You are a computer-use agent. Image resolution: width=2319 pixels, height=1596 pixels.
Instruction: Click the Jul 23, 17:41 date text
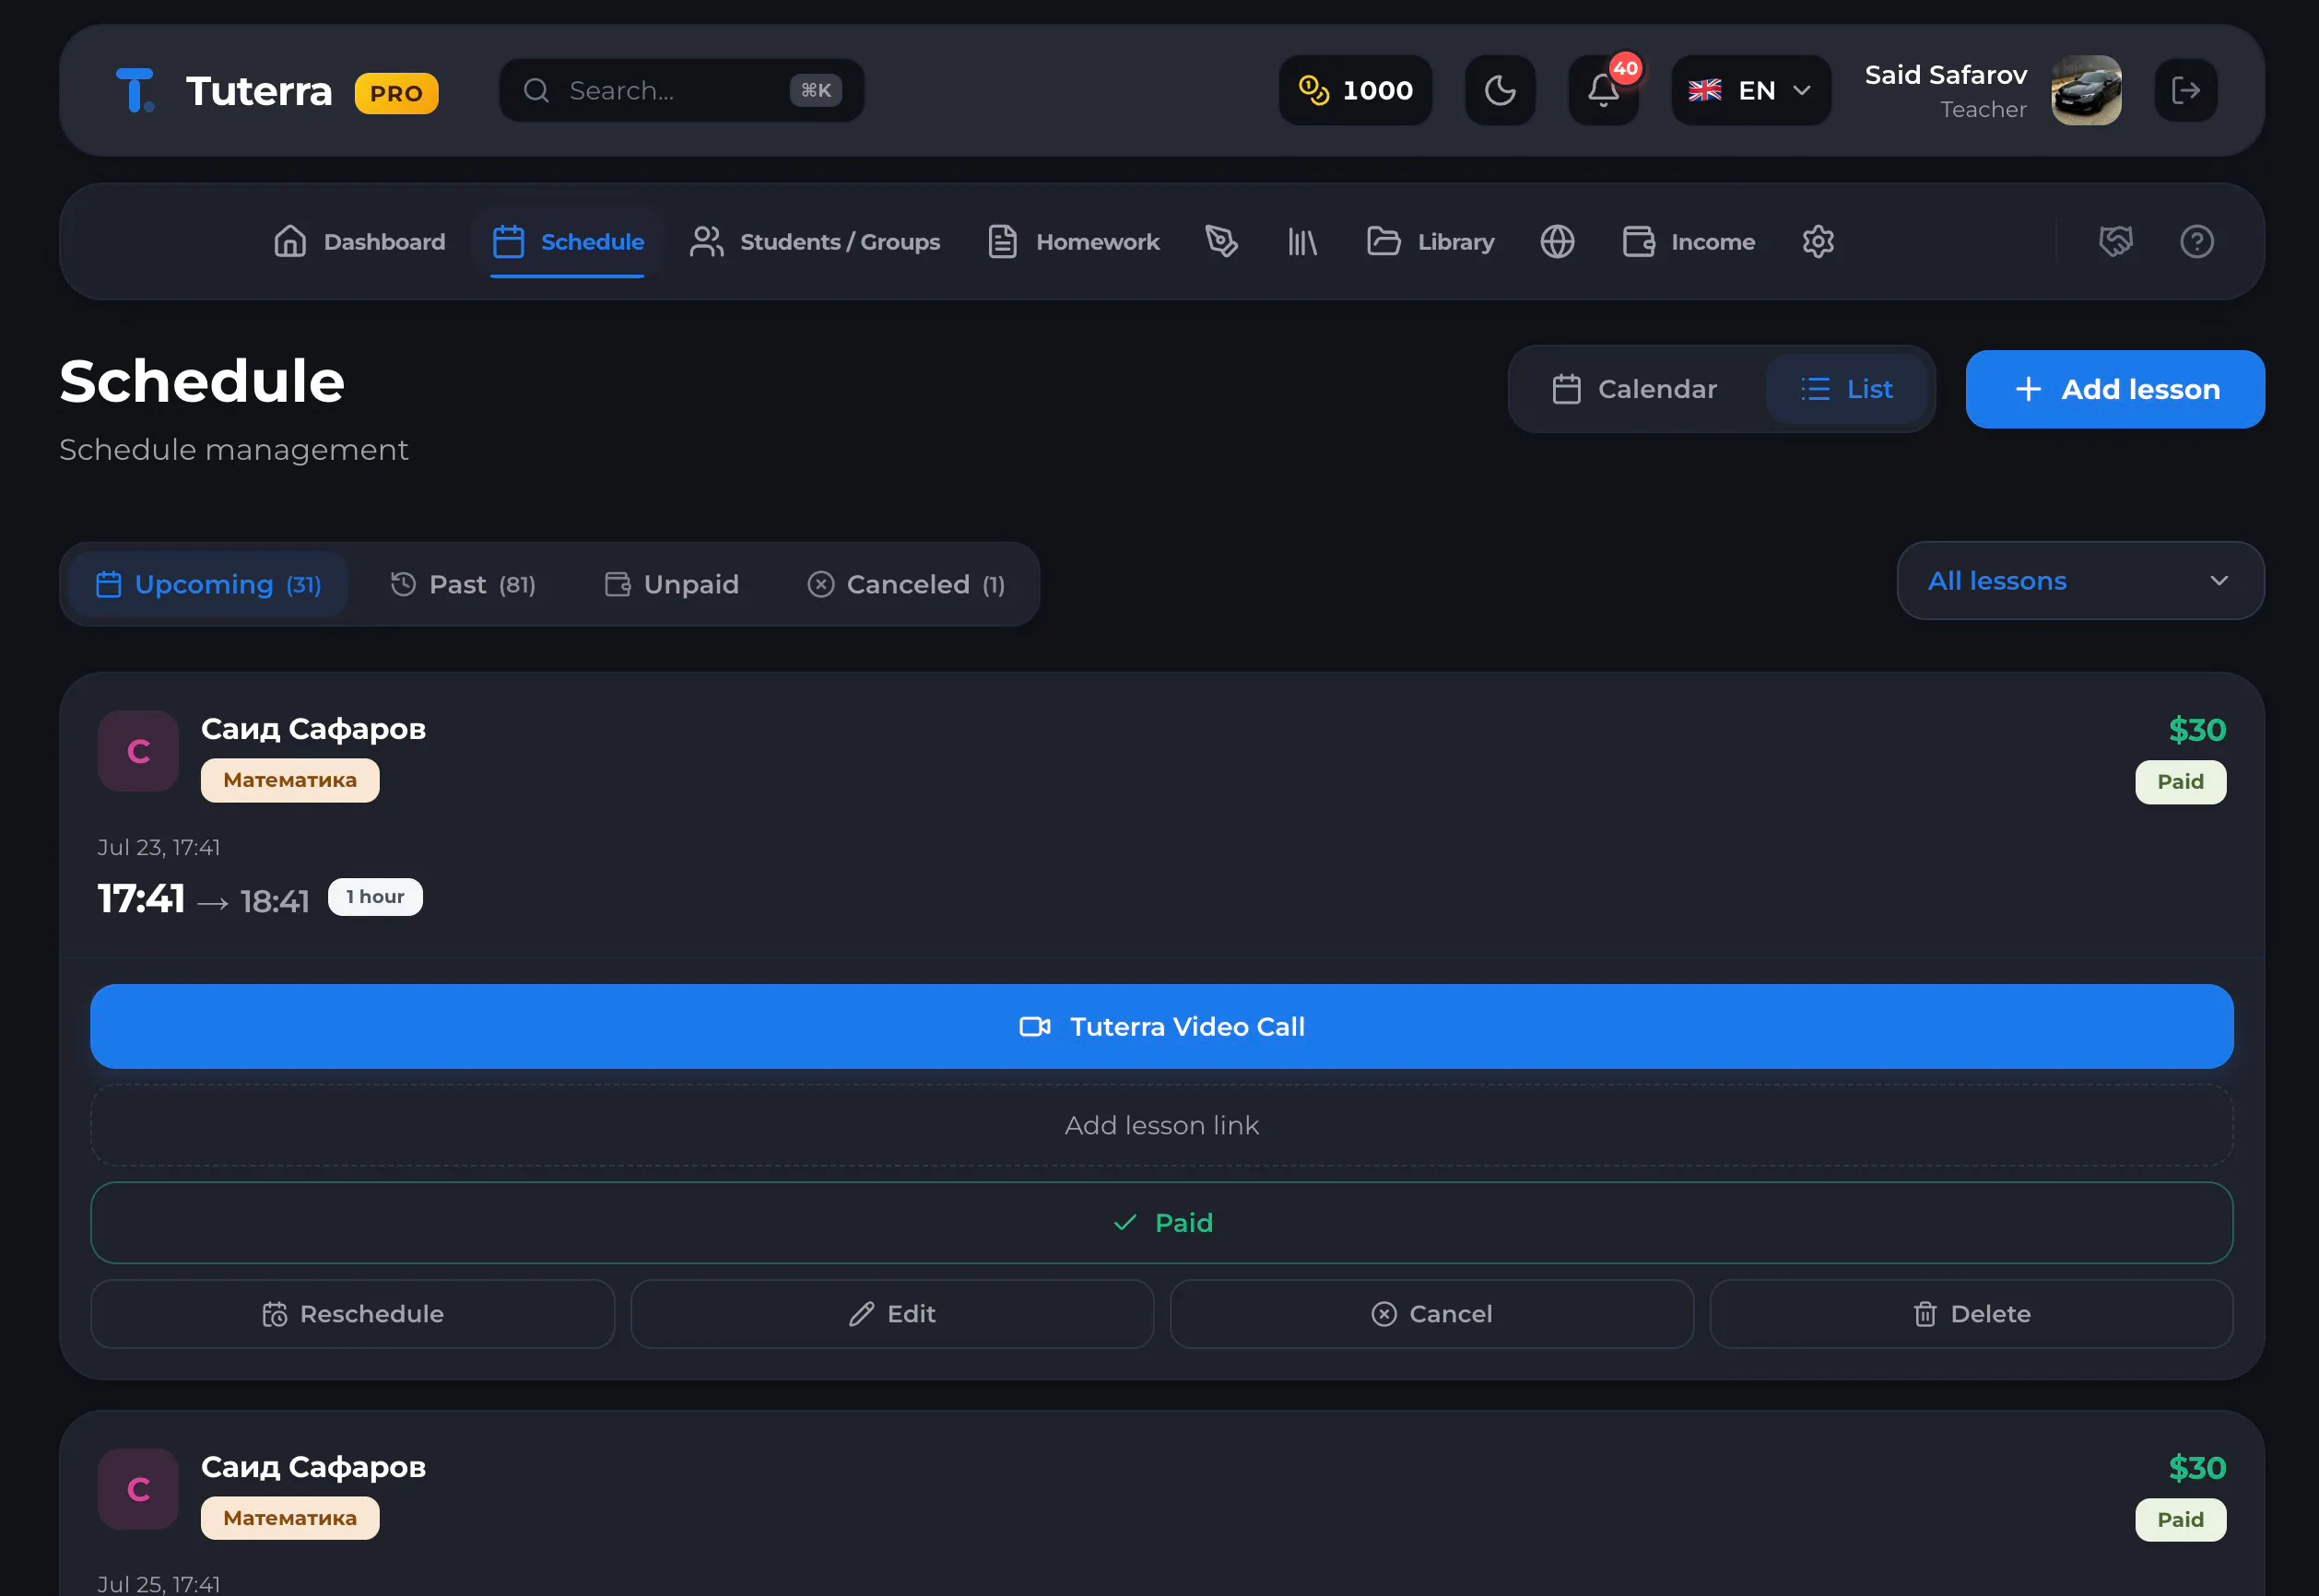click(158, 847)
